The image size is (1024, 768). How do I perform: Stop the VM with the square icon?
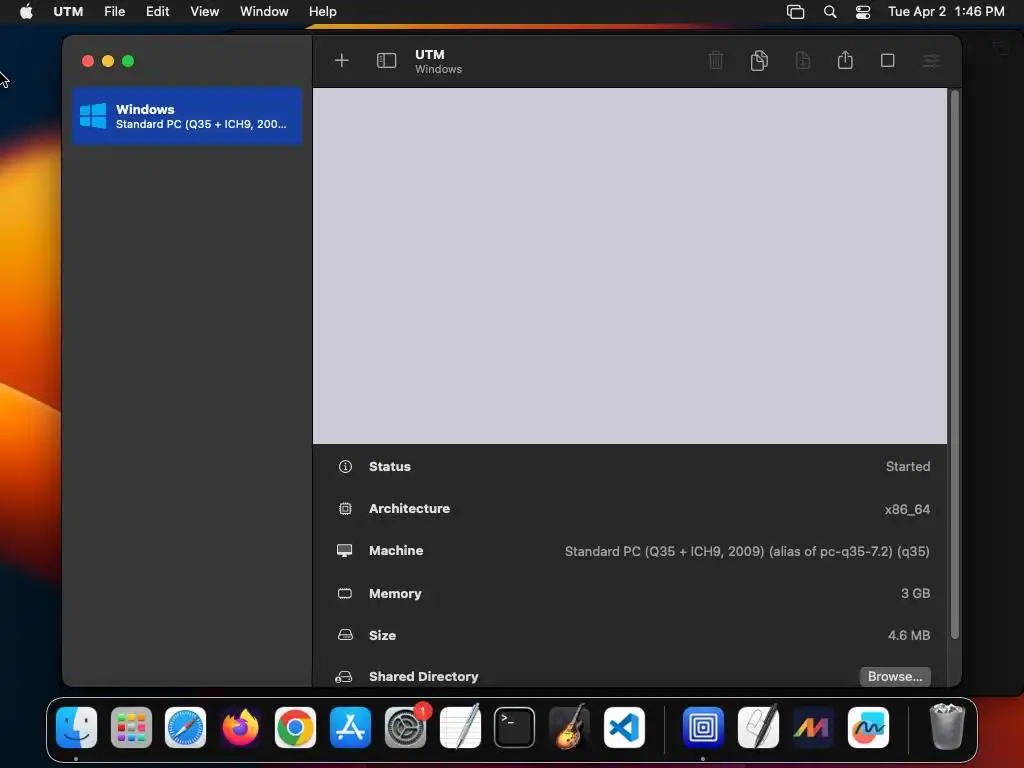(888, 61)
